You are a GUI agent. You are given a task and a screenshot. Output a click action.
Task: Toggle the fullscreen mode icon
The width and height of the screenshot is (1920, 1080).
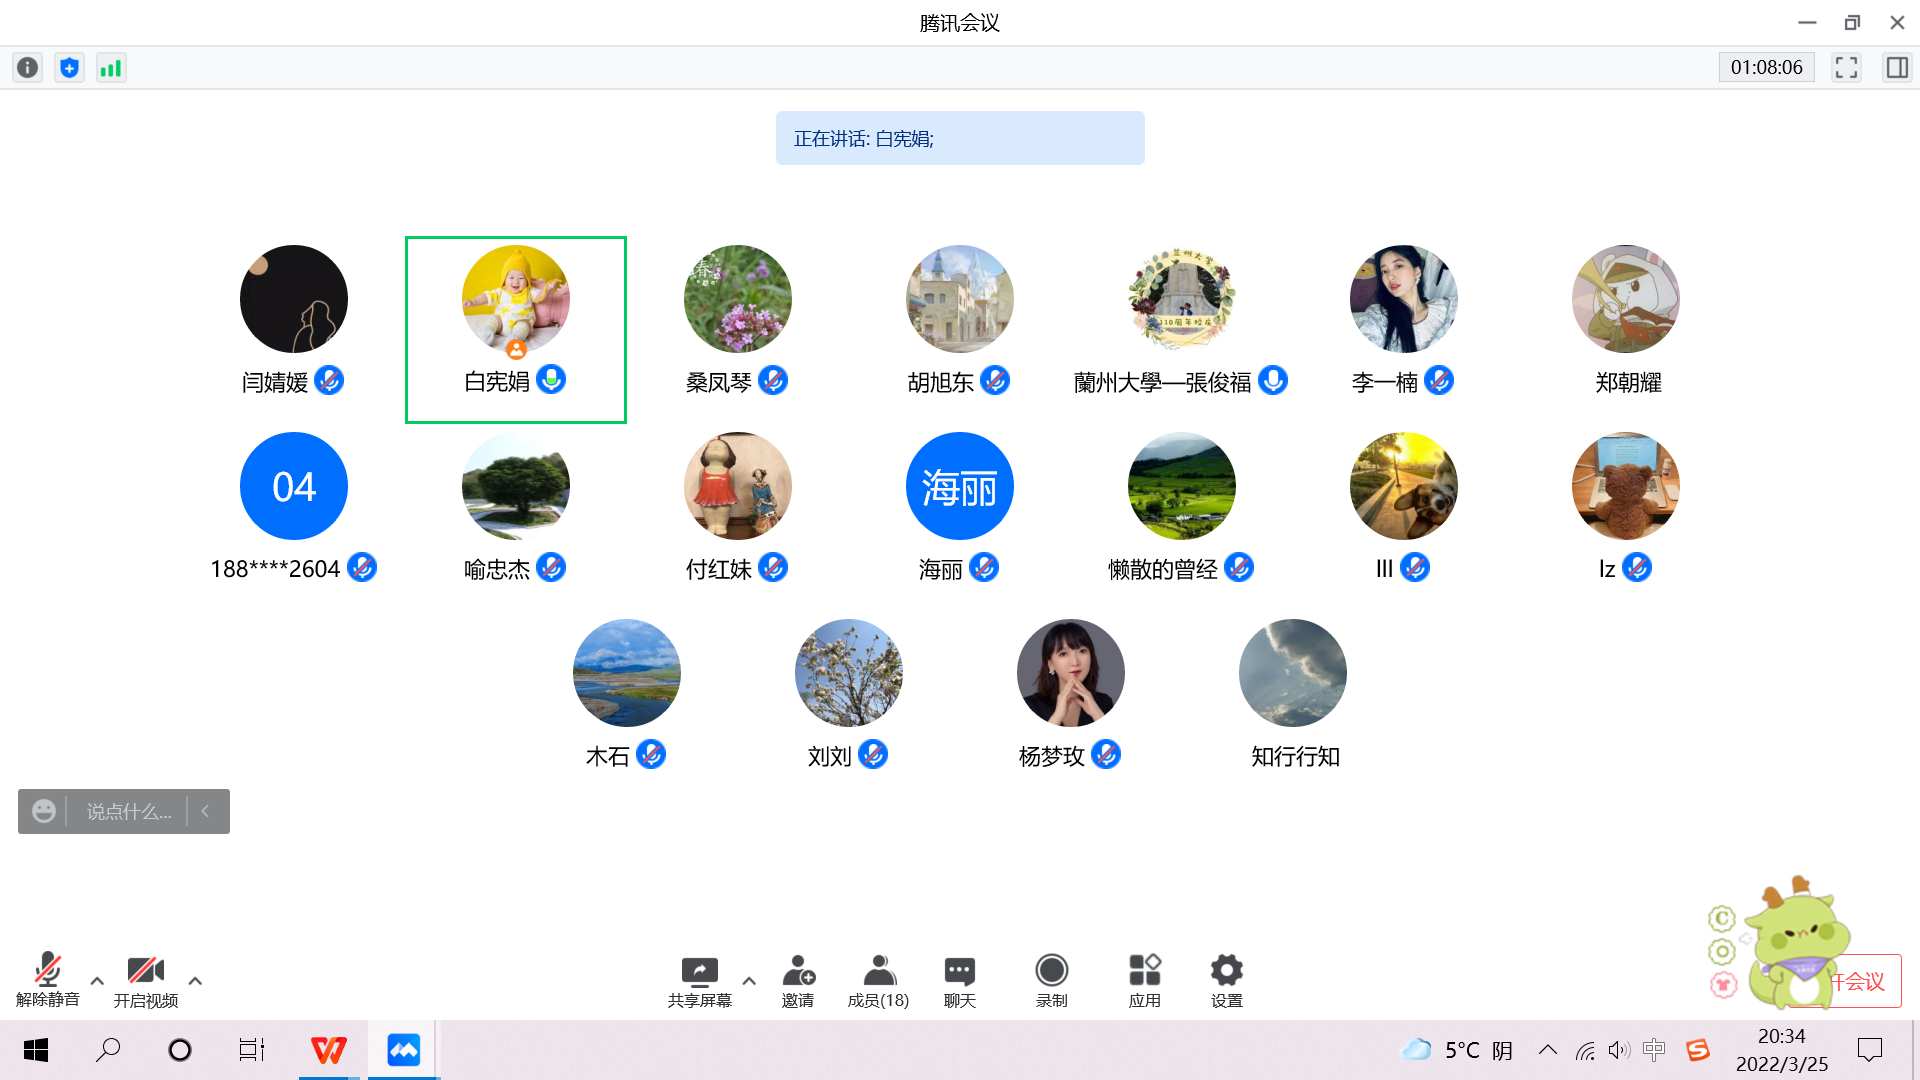[x=1846, y=67]
